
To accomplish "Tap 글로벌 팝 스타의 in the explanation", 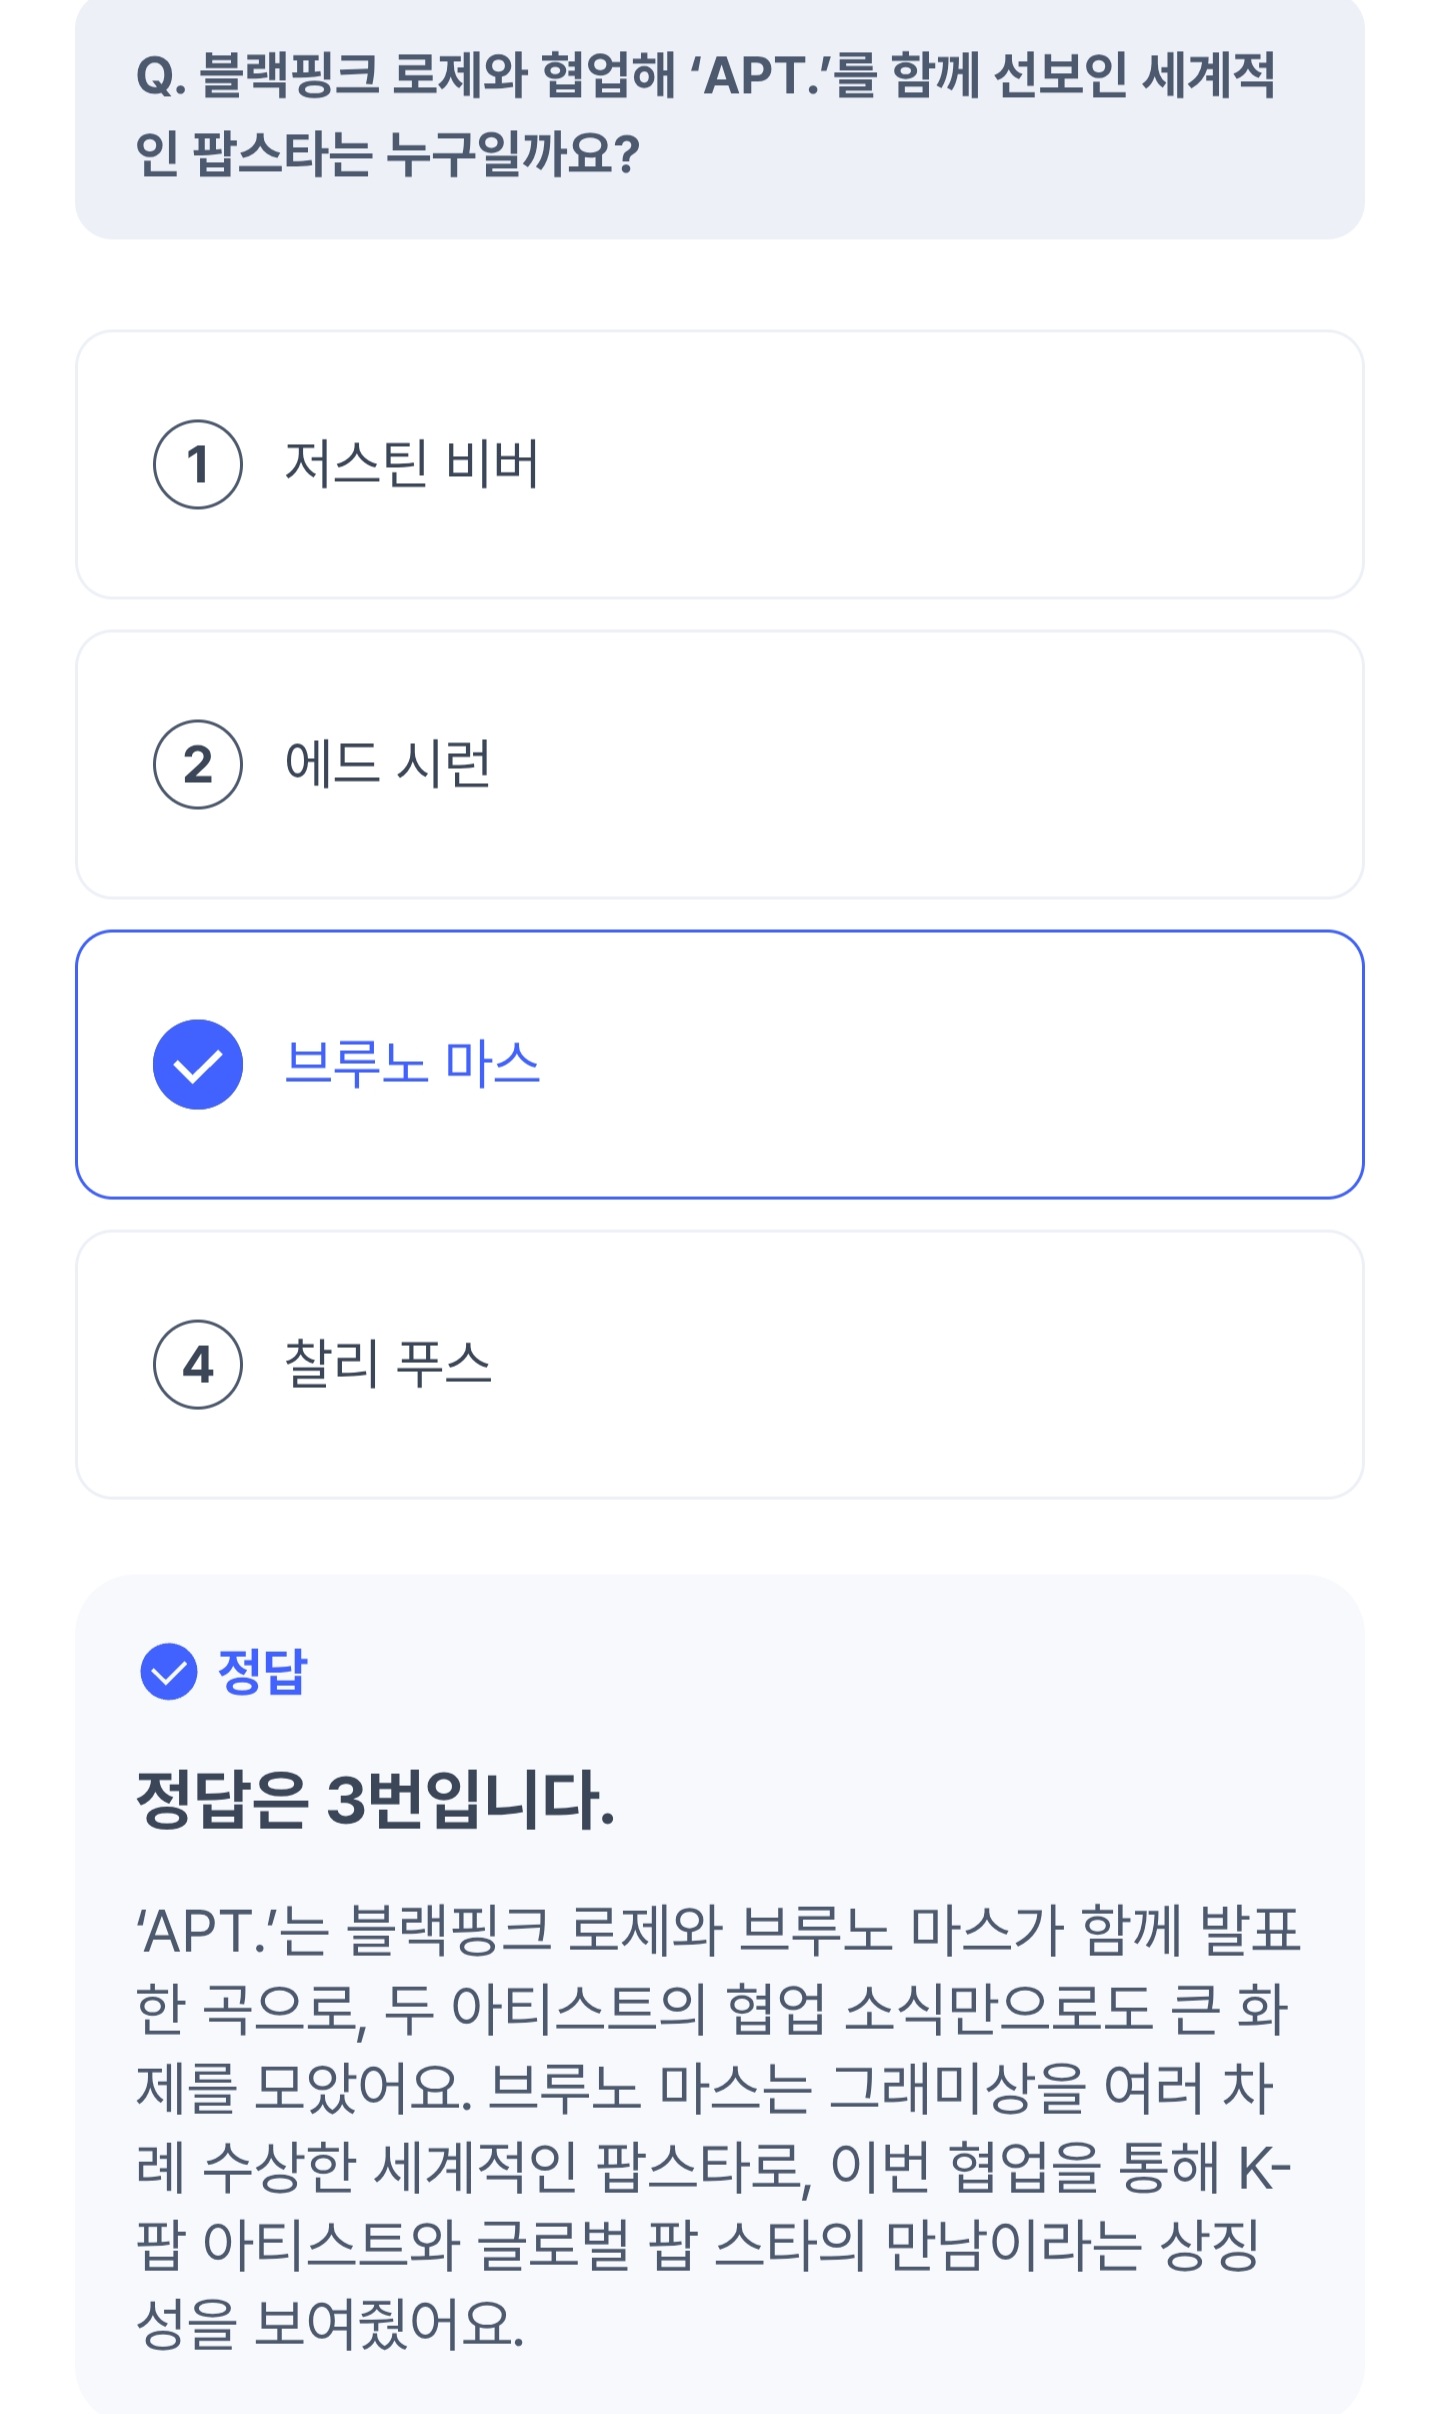I will pos(670,2246).
